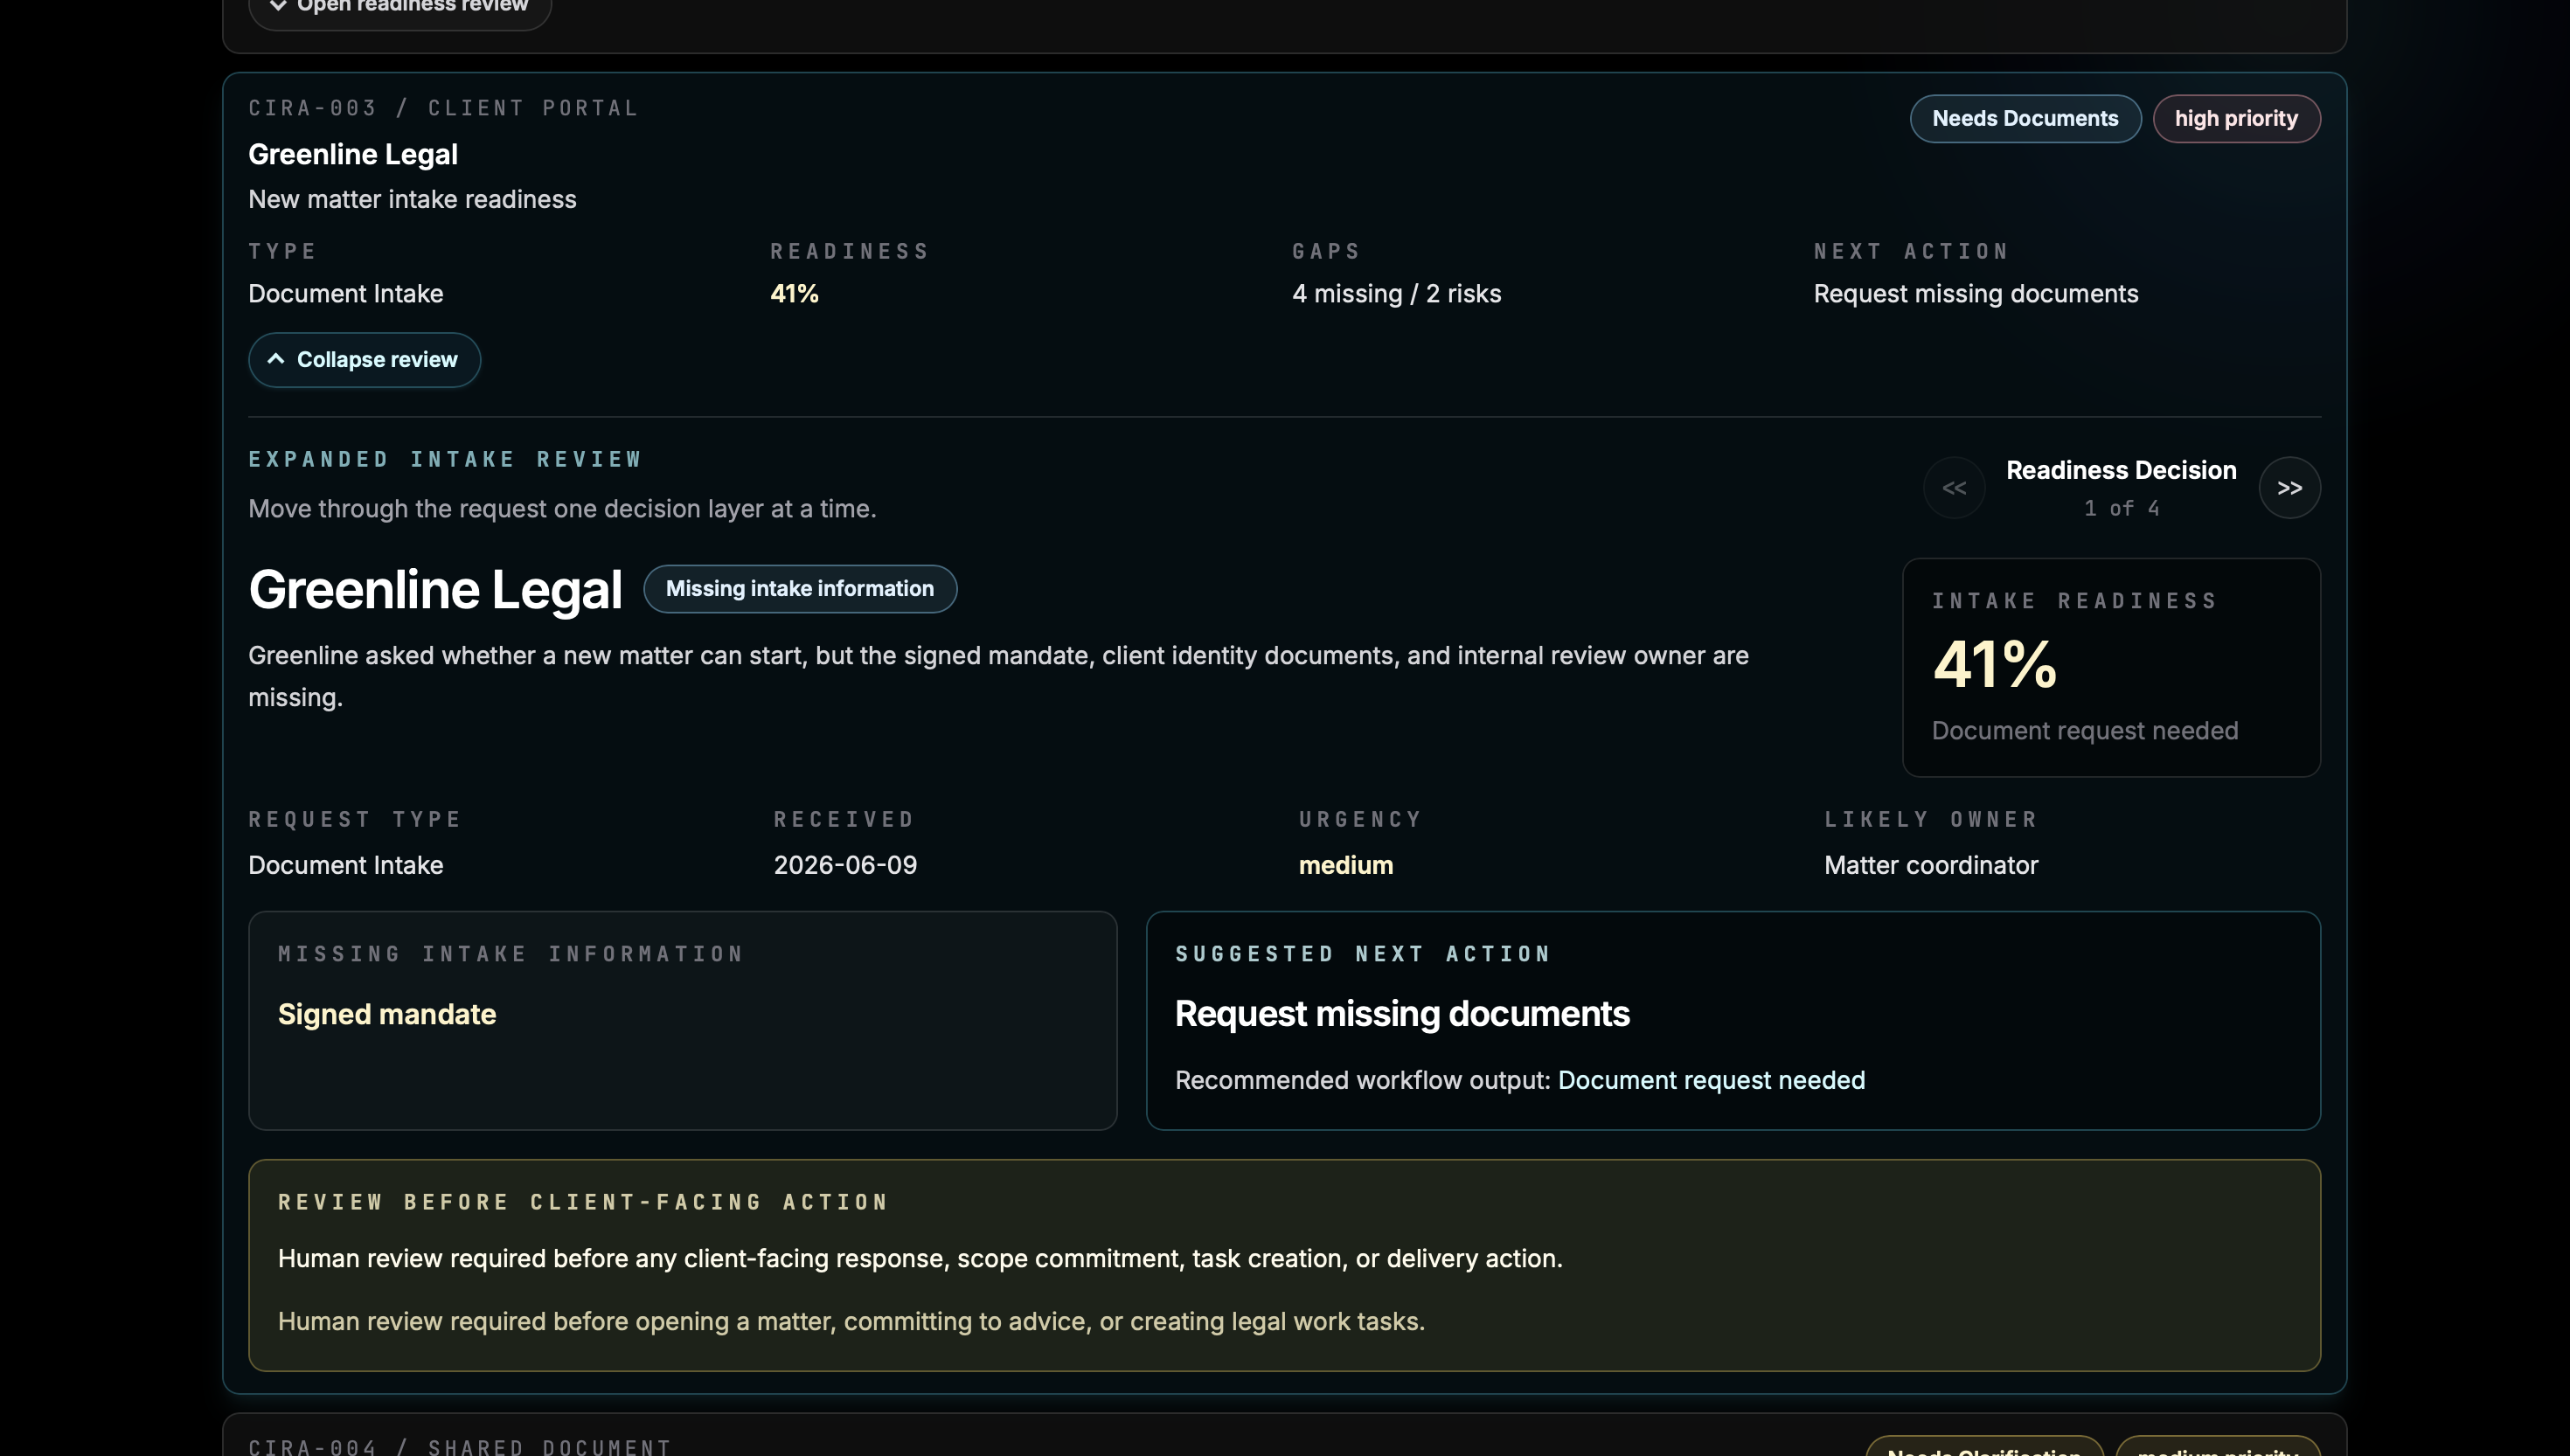Click the large 41% intake readiness value
The image size is (2570, 1456).
tap(1994, 665)
